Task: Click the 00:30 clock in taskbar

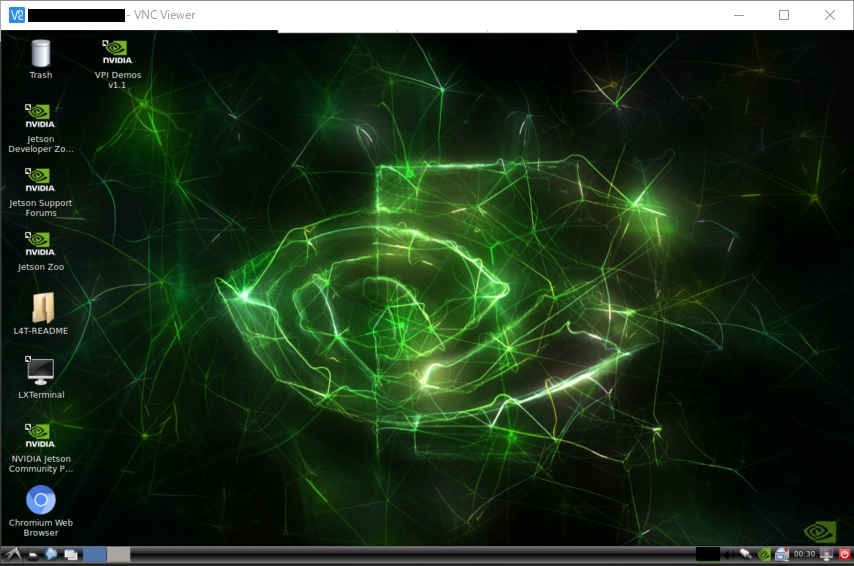Action: point(804,554)
